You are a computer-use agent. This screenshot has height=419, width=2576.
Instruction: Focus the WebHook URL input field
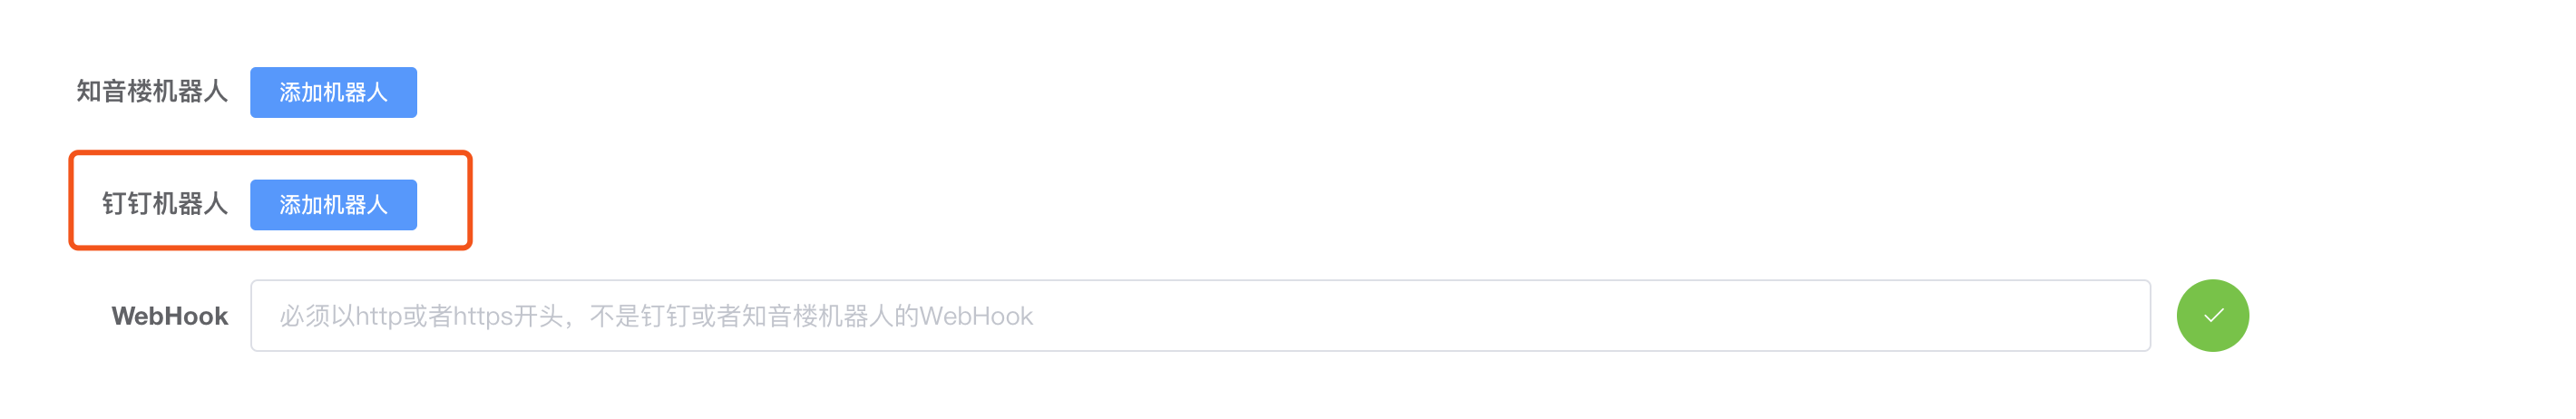pyautogui.click(x=1200, y=316)
